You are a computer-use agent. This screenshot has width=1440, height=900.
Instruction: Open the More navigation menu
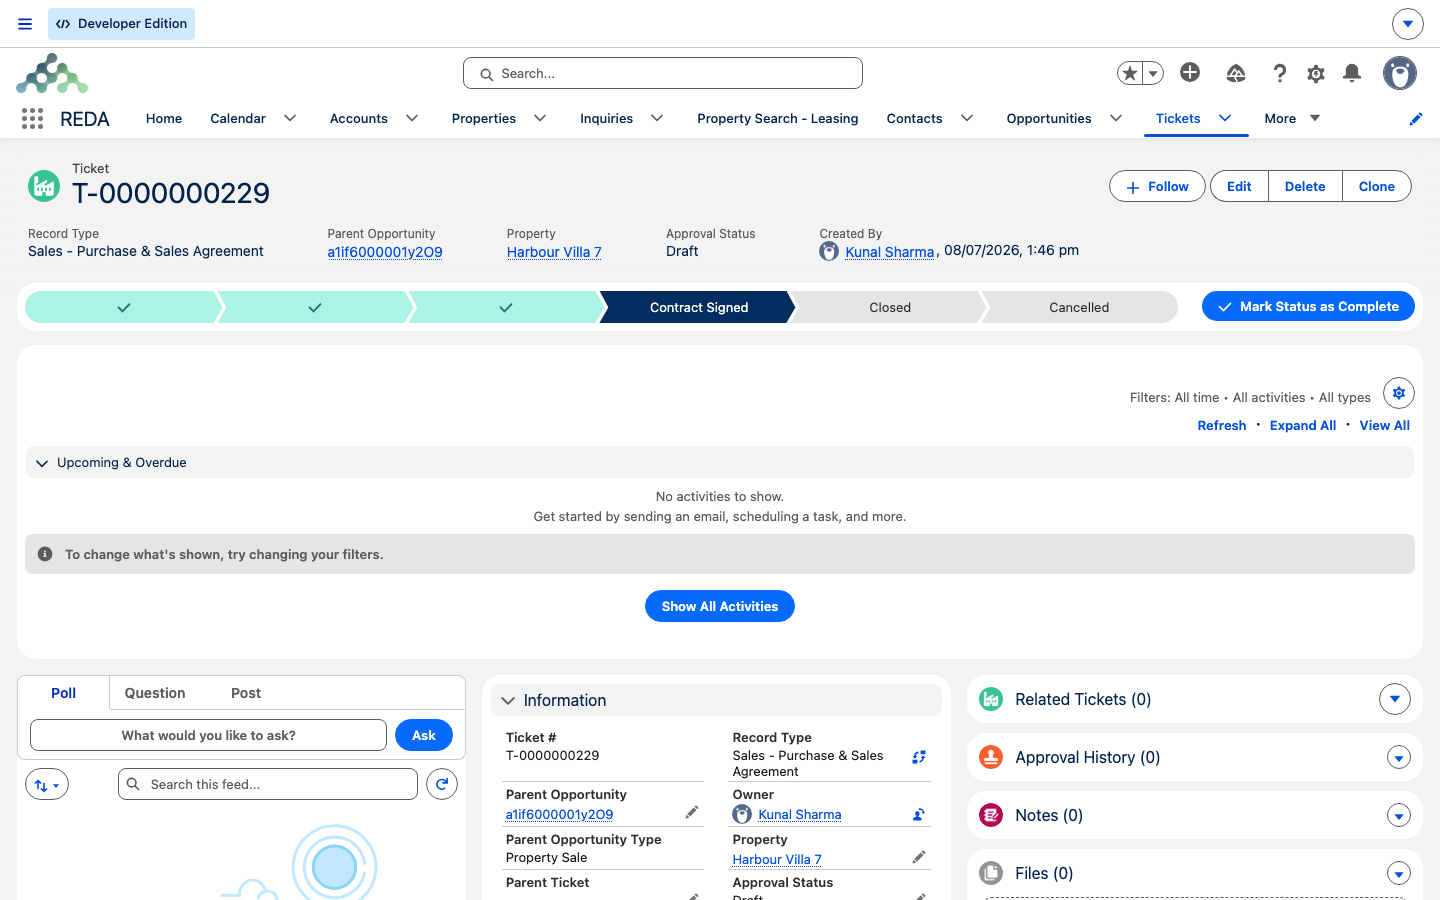[1292, 118]
